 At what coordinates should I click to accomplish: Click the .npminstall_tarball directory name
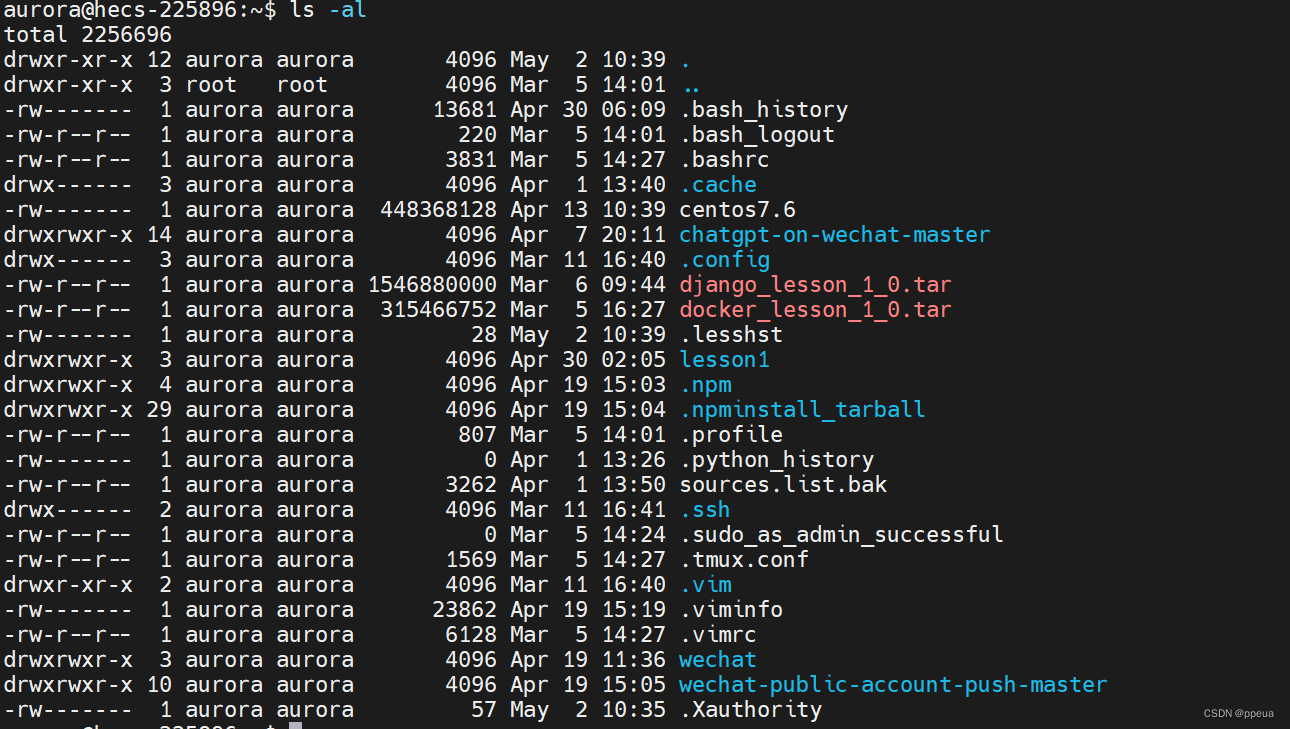coord(802,410)
